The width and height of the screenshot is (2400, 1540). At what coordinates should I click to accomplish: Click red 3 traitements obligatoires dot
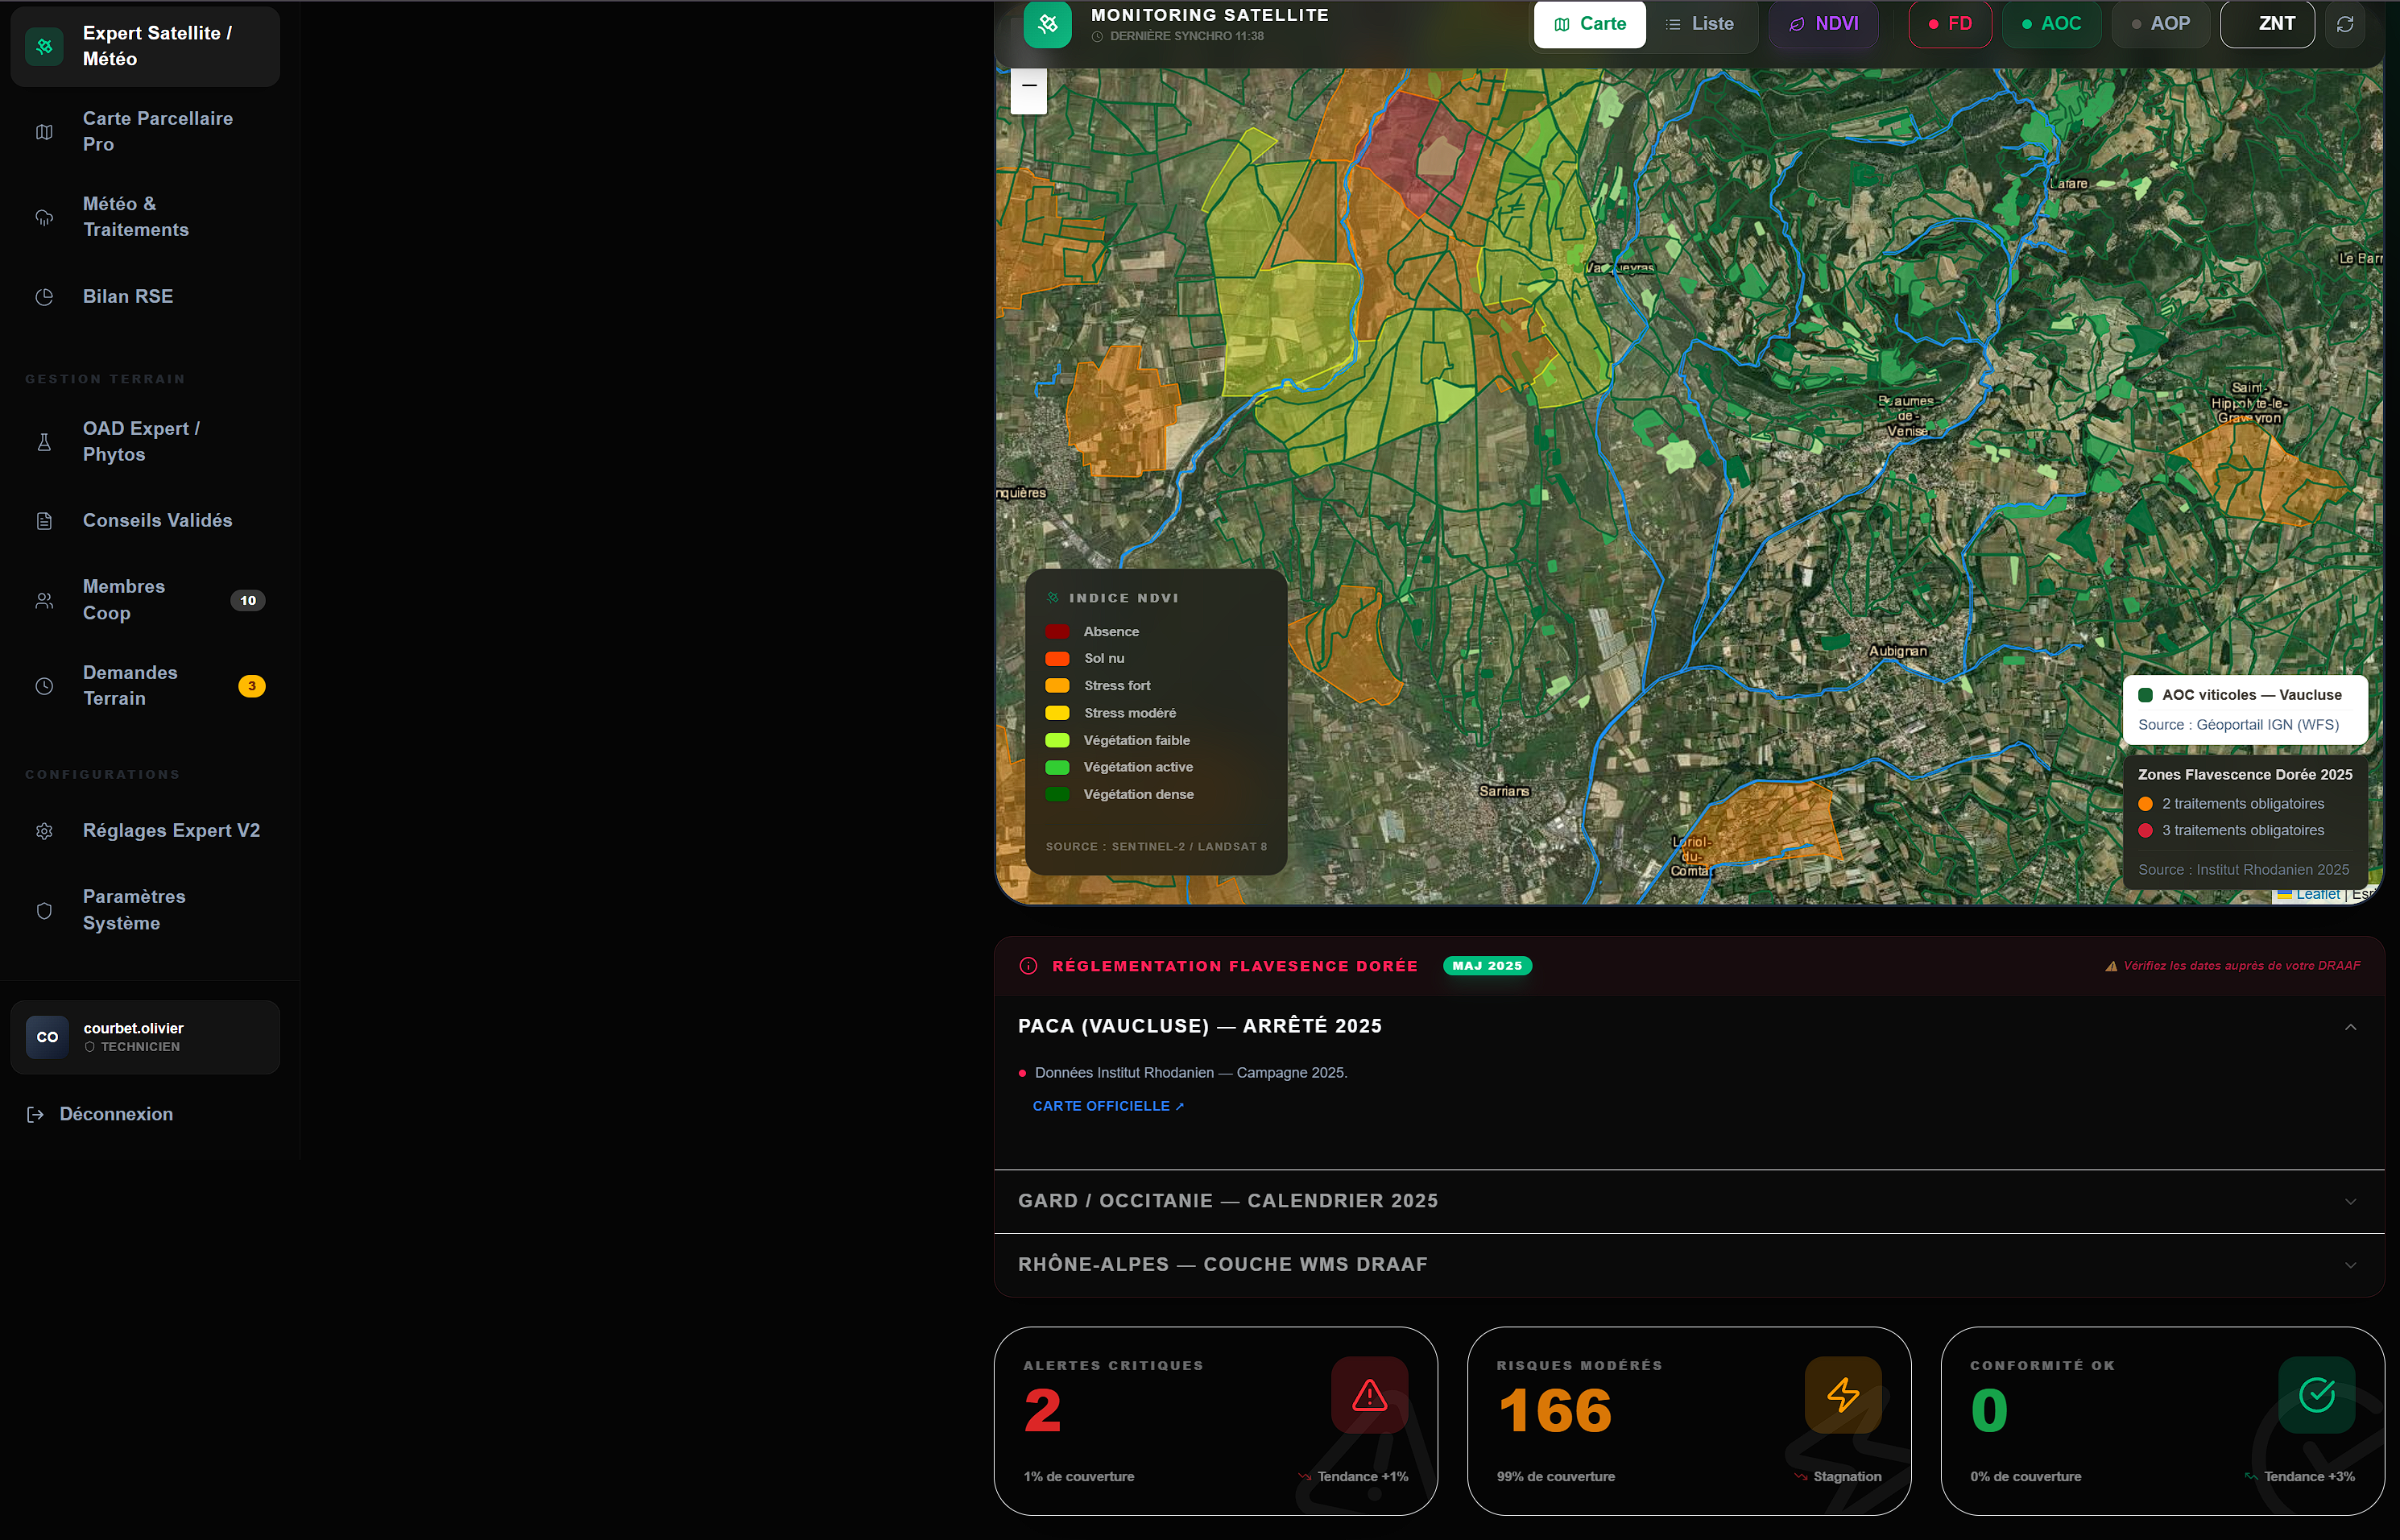2145,831
